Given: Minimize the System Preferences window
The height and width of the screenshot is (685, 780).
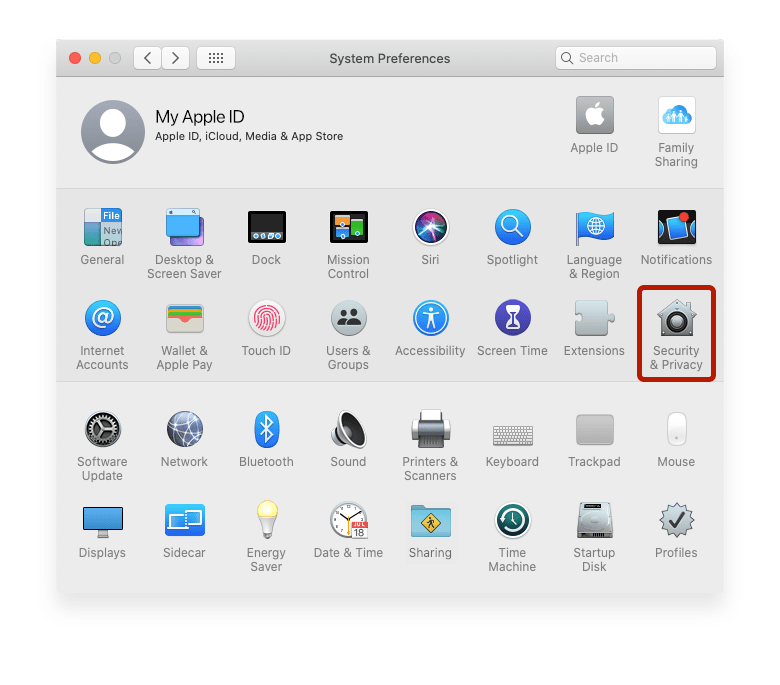Looking at the screenshot, I should (x=95, y=58).
